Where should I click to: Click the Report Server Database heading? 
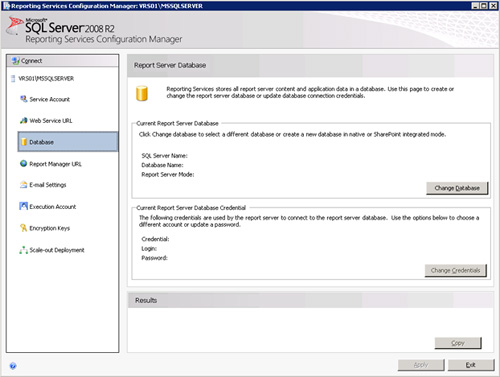coord(170,65)
